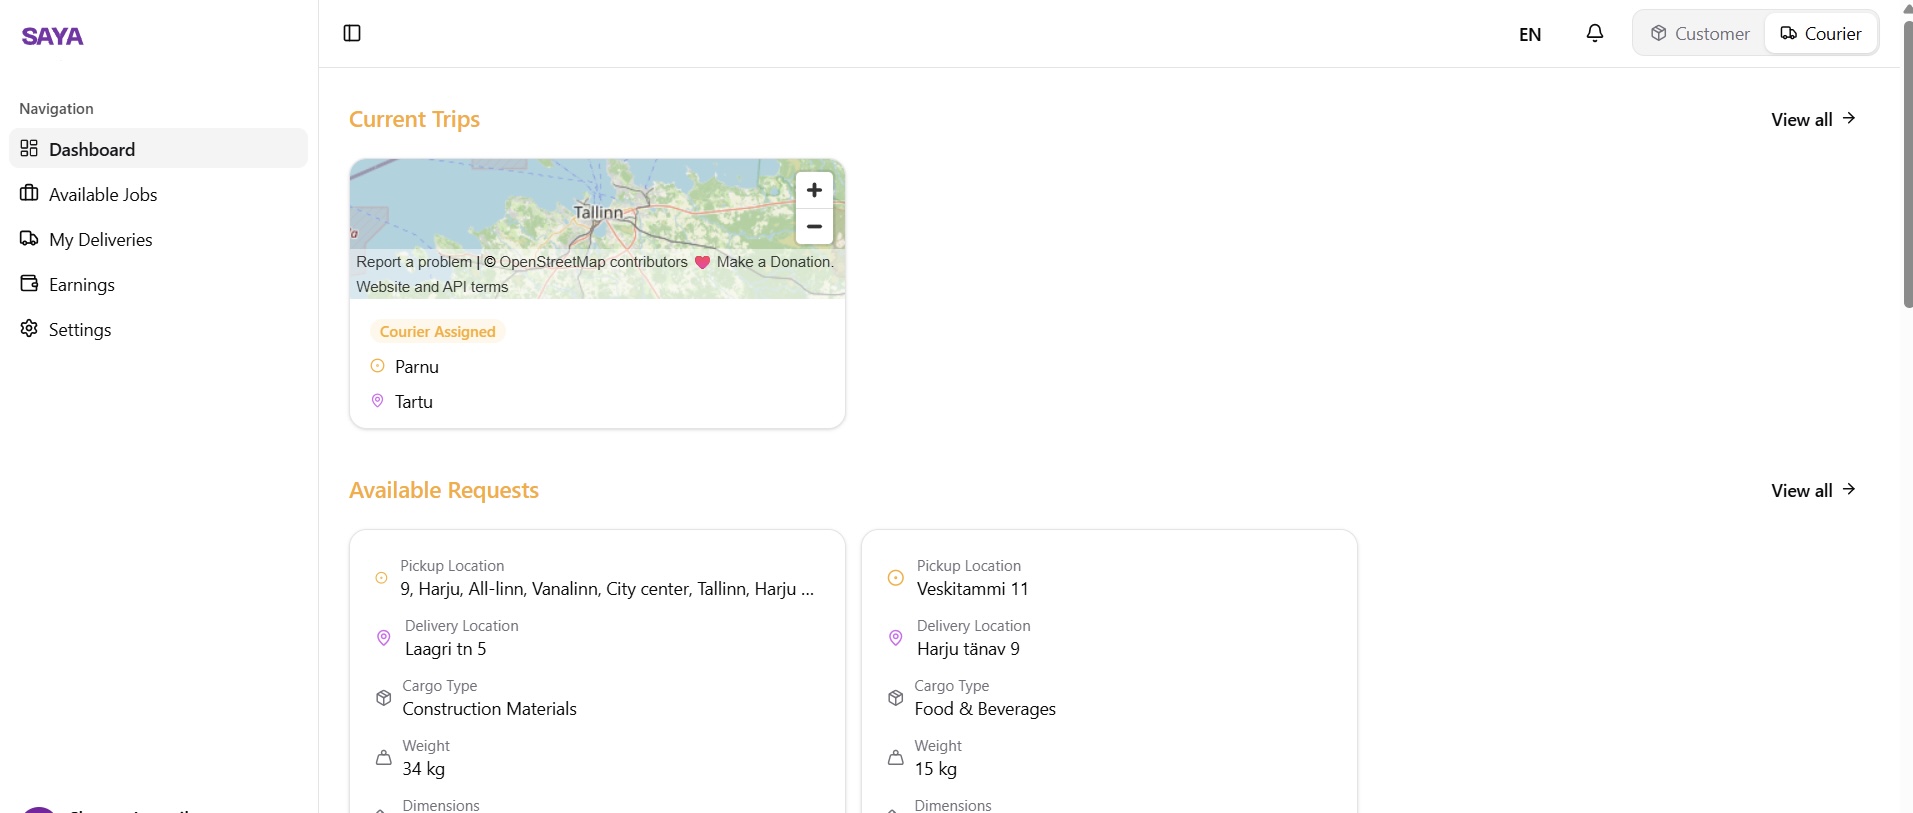This screenshot has width=1913, height=813.
Task: Open Website and API terms link
Action: point(432,287)
